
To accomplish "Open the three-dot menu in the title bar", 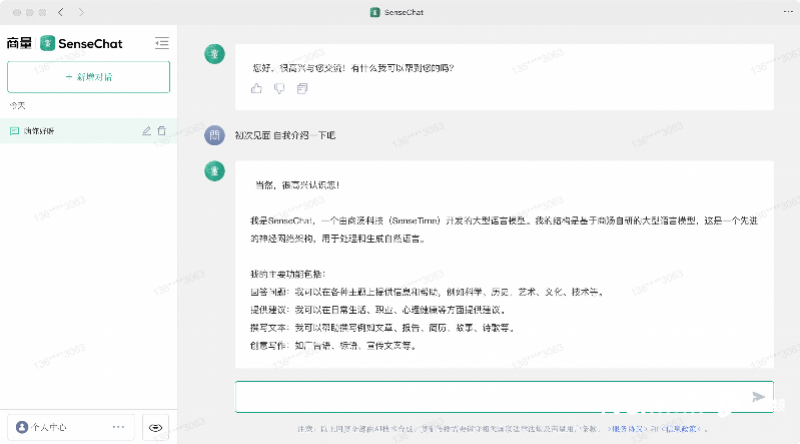I will click(x=788, y=12).
